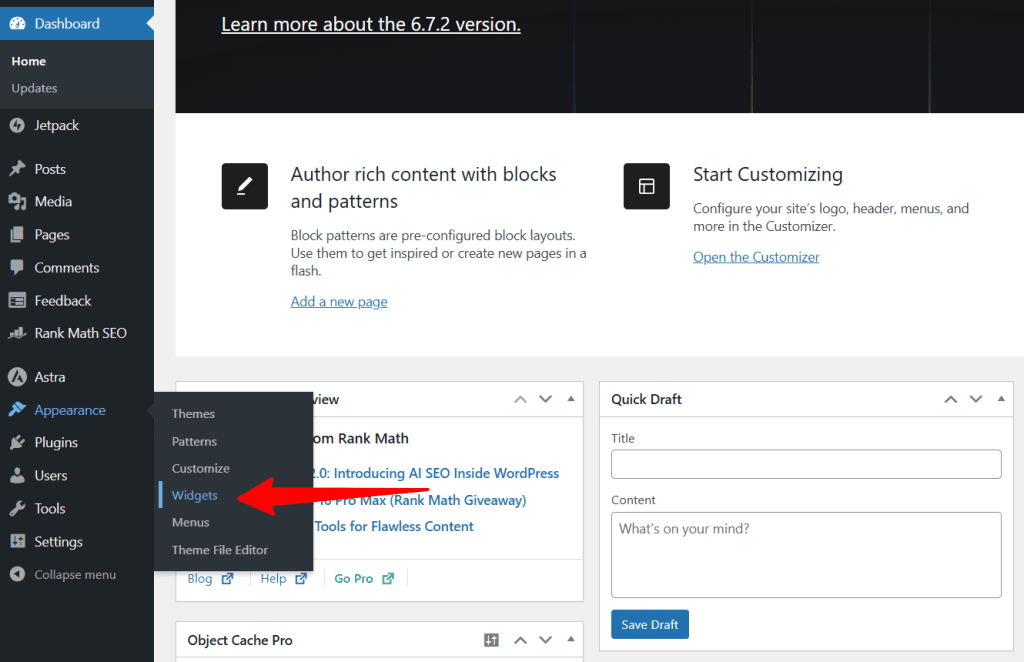Toggle the Object Cache Pro panel
The width and height of the screenshot is (1024, 662).
571,640
